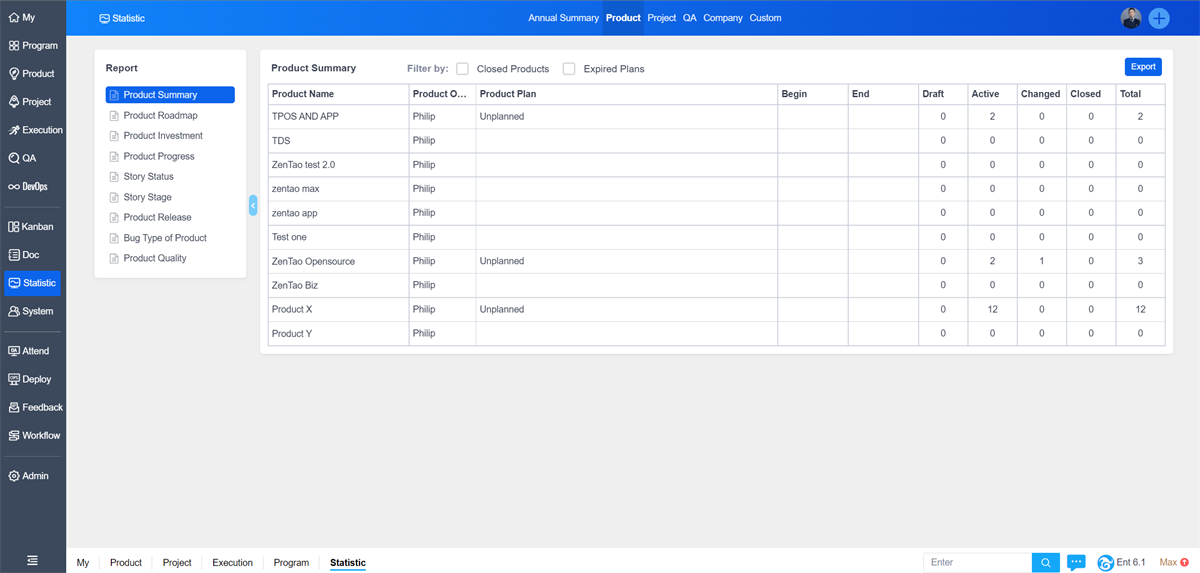Open the user avatar menu

(1131, 18)
